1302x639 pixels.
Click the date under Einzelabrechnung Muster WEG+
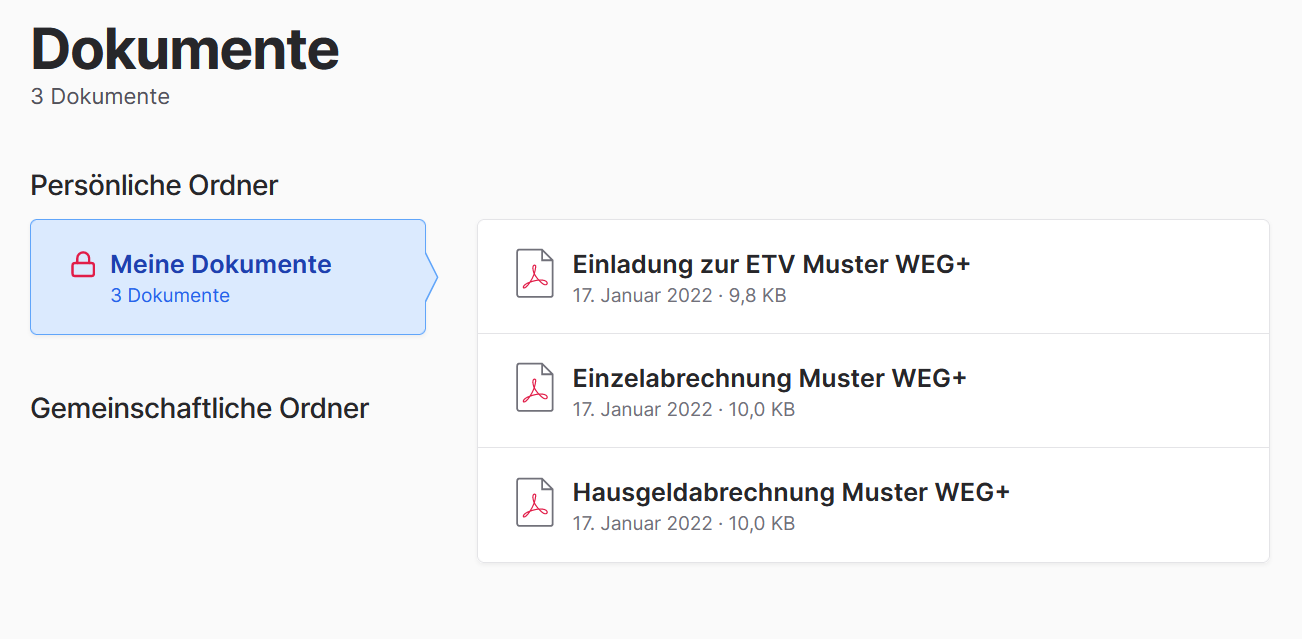[x=642, y=410]
